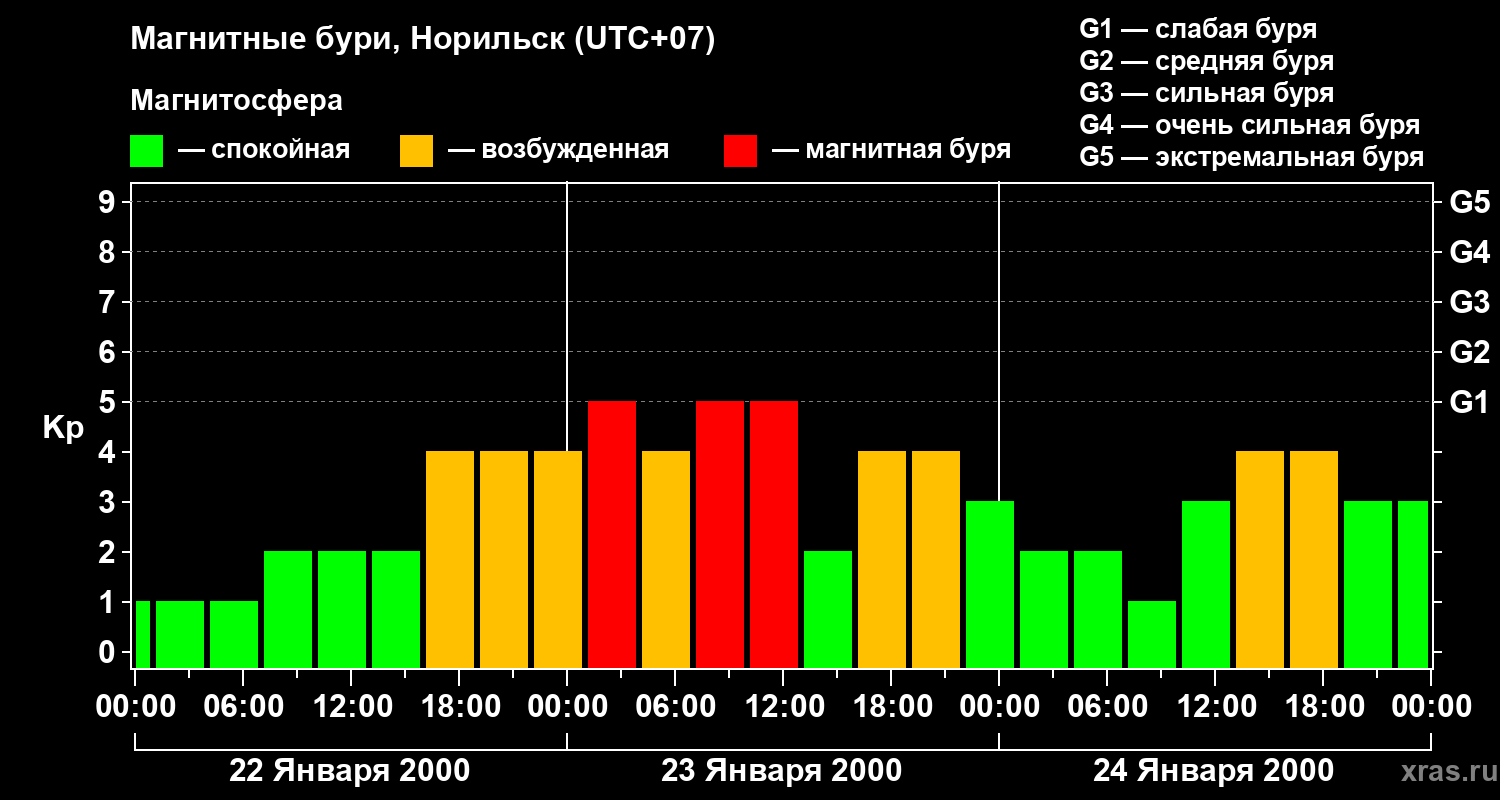
Task: Click 'G1 — слабая буря' description
Action: coord(1198,29)
